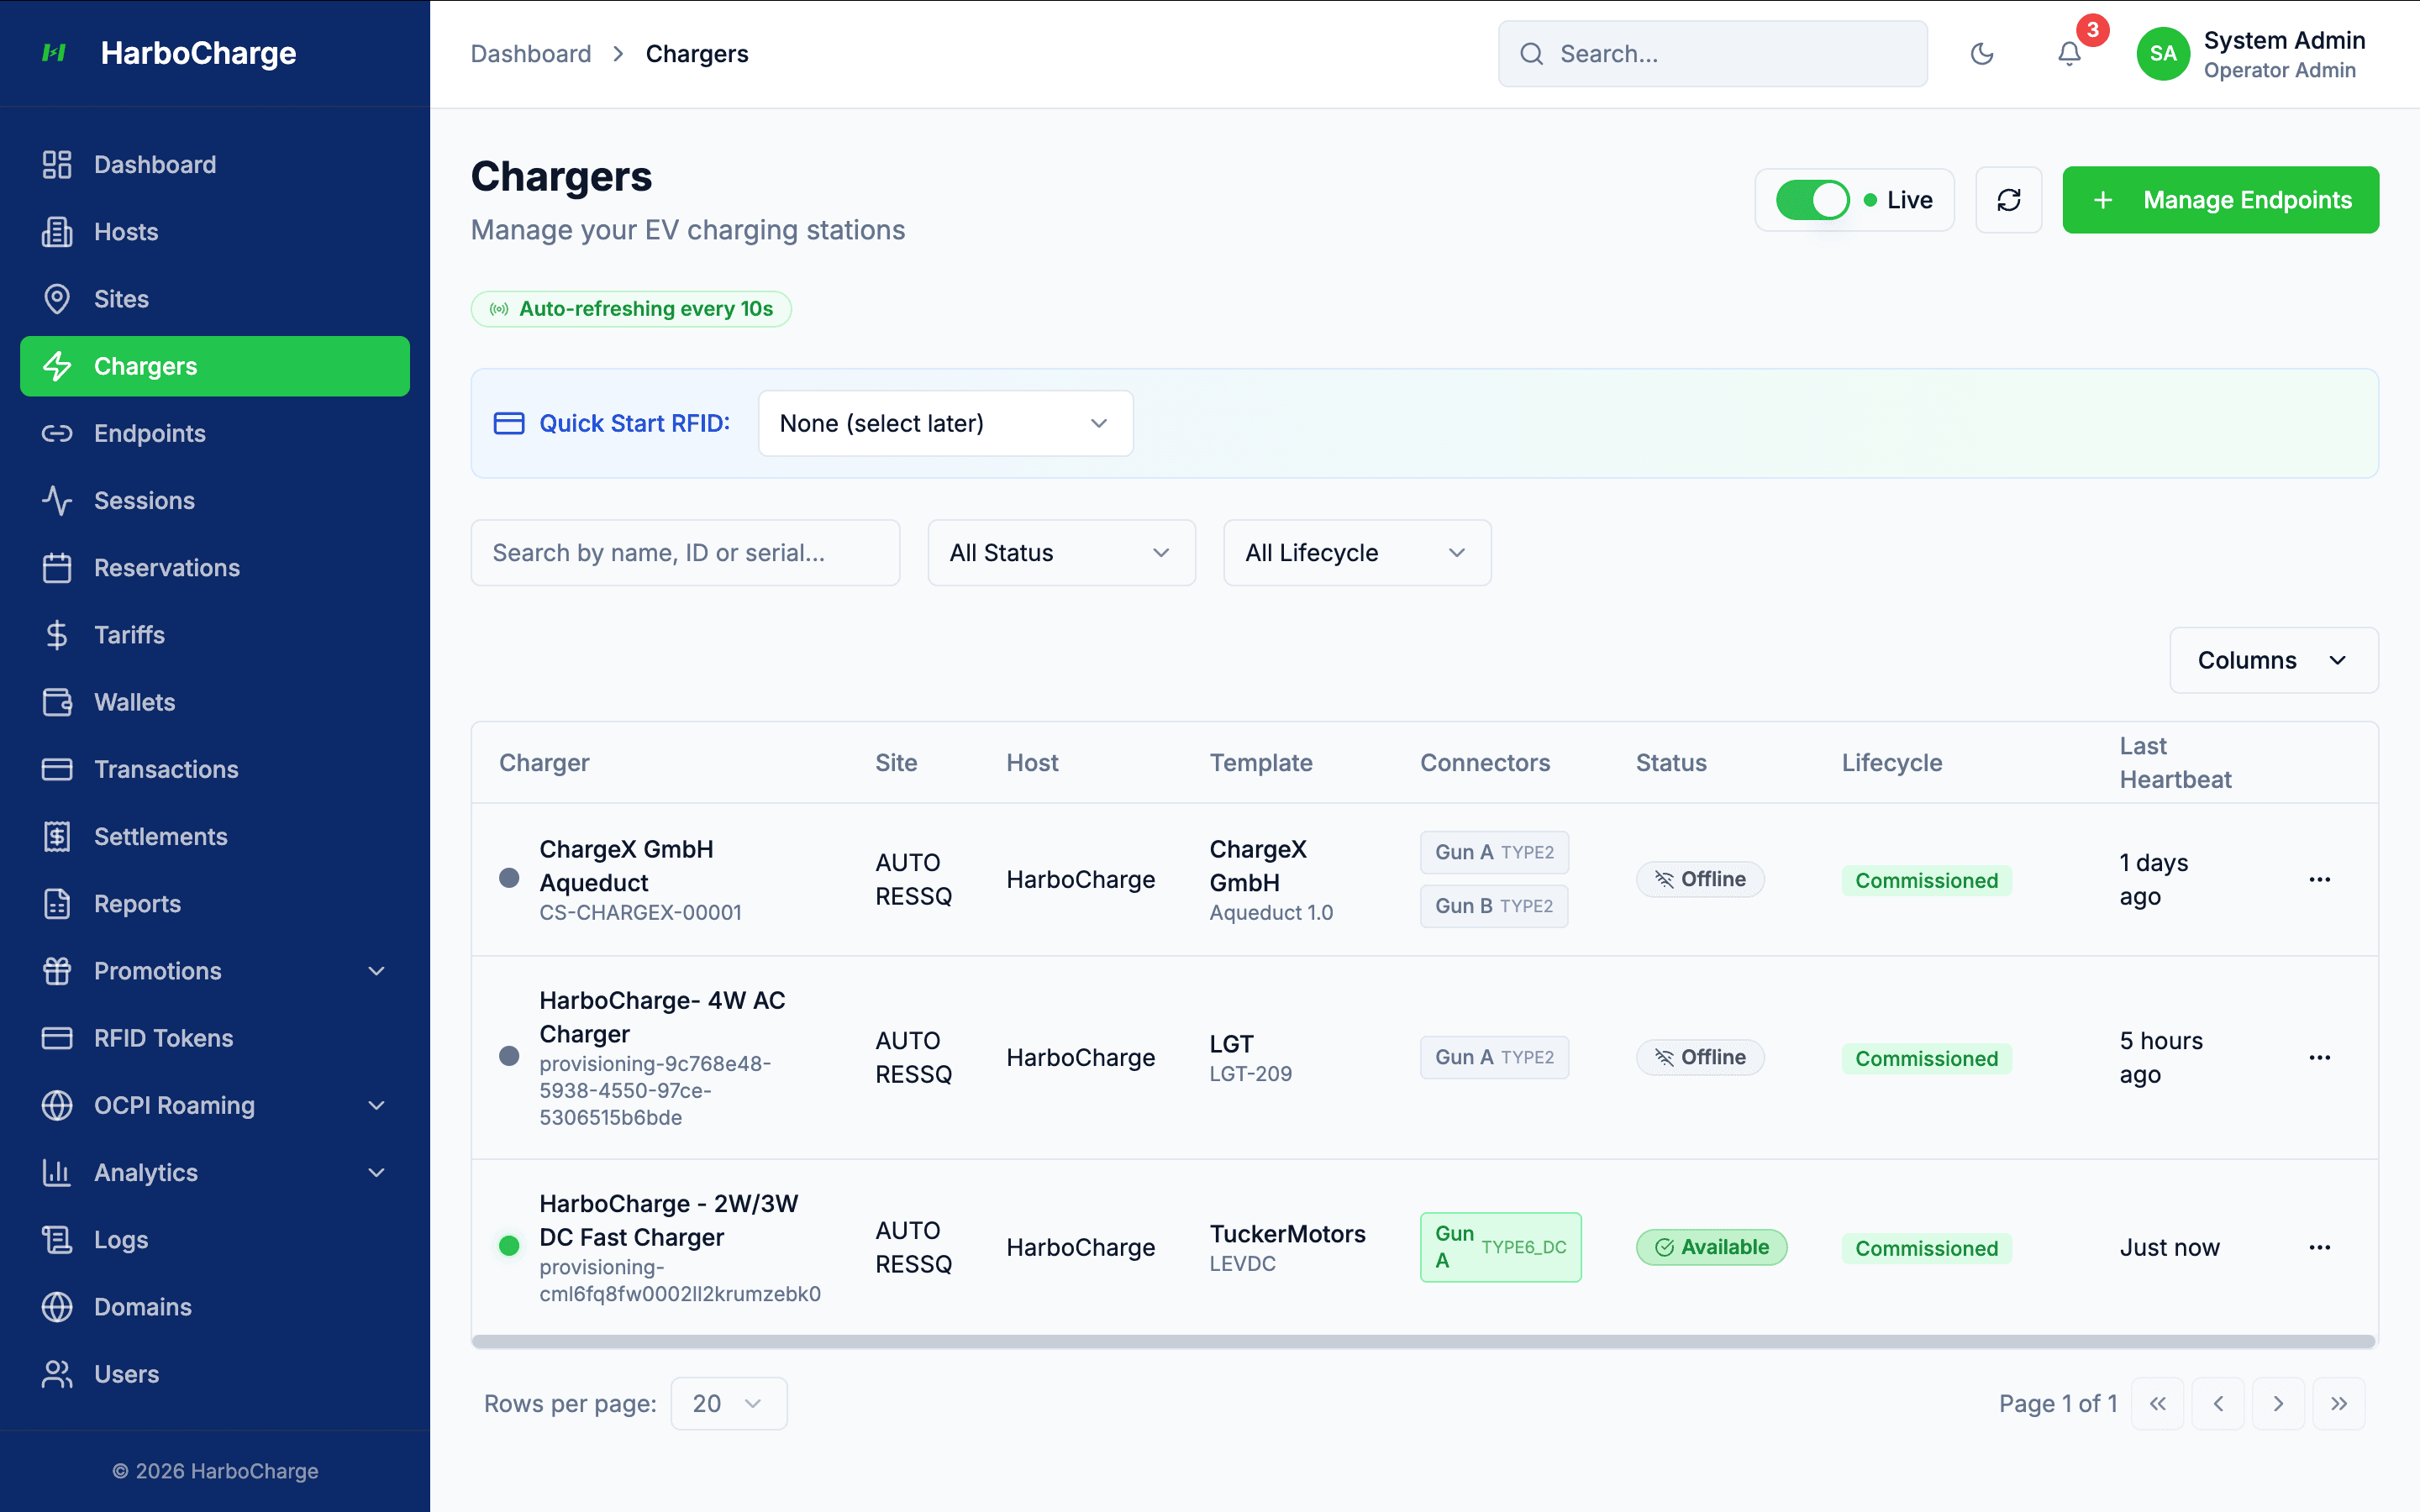Open the Quick Start RFID dropdown
The image size is (2420, 1512).
tap(944, 423)
